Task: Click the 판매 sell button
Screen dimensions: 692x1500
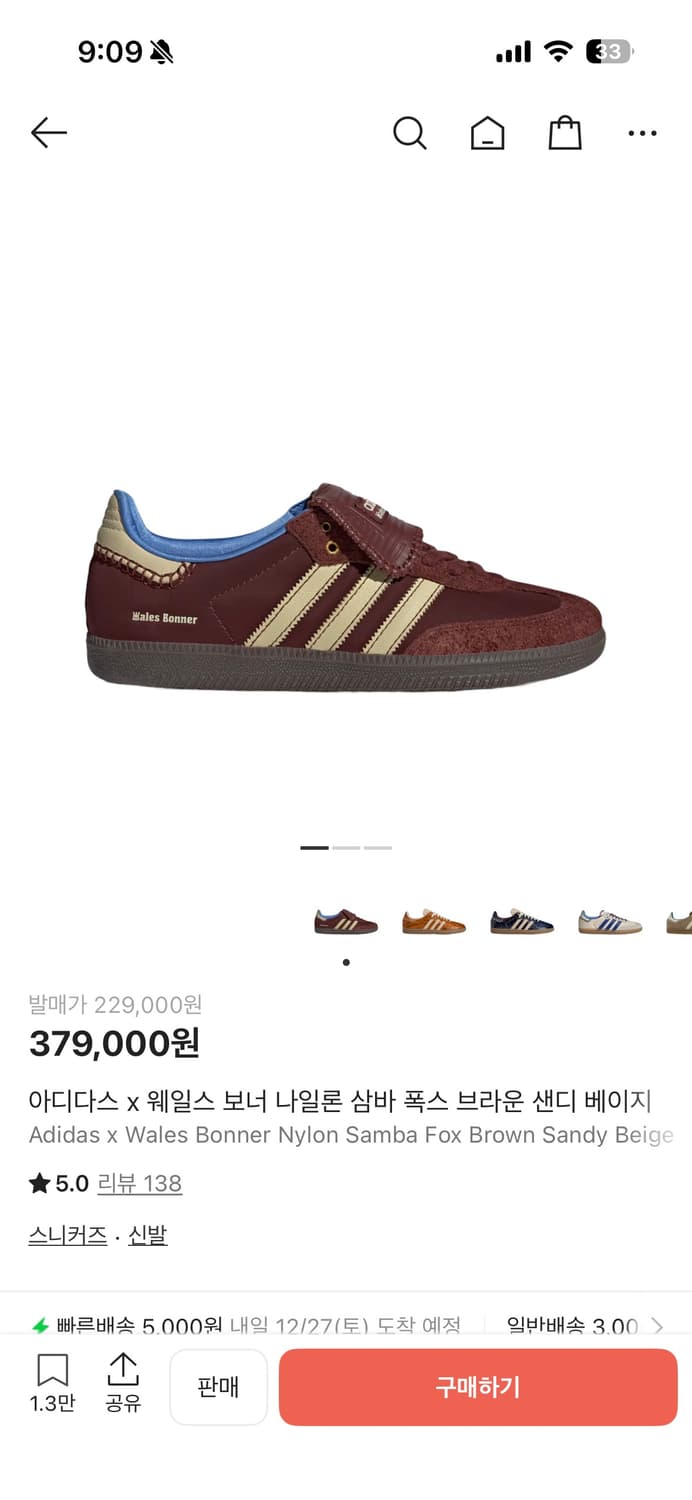Action: pos(218,1387)
